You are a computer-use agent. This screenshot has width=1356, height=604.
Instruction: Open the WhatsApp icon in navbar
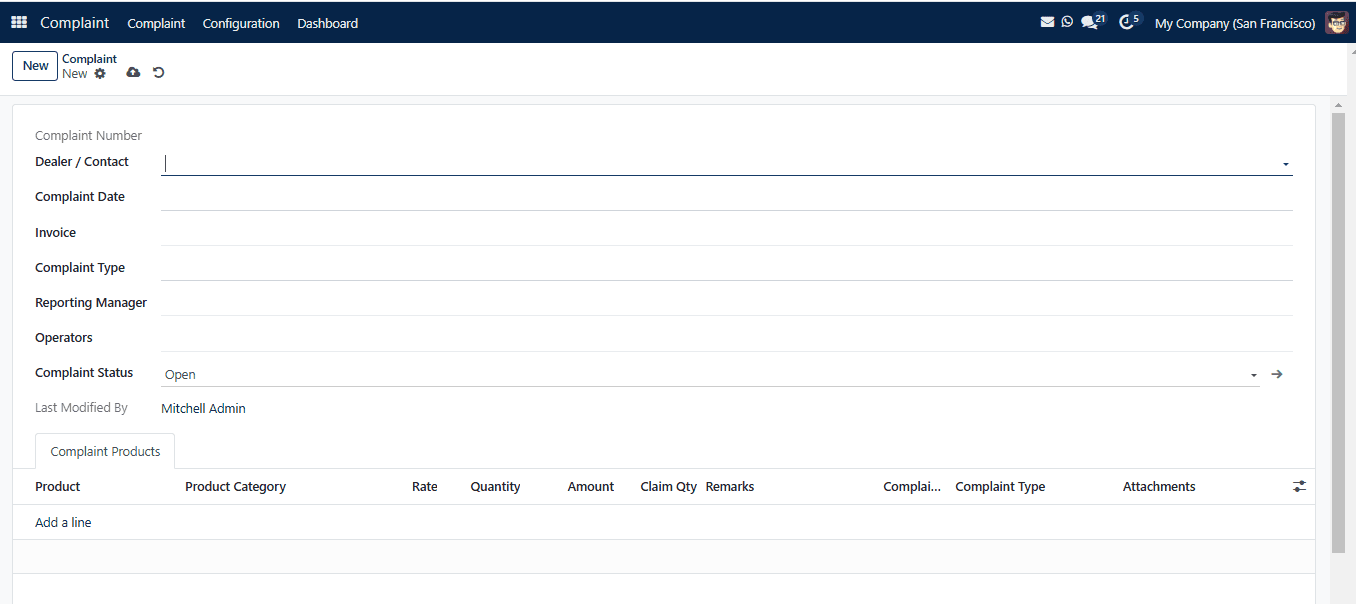[x=1067, y=22]
